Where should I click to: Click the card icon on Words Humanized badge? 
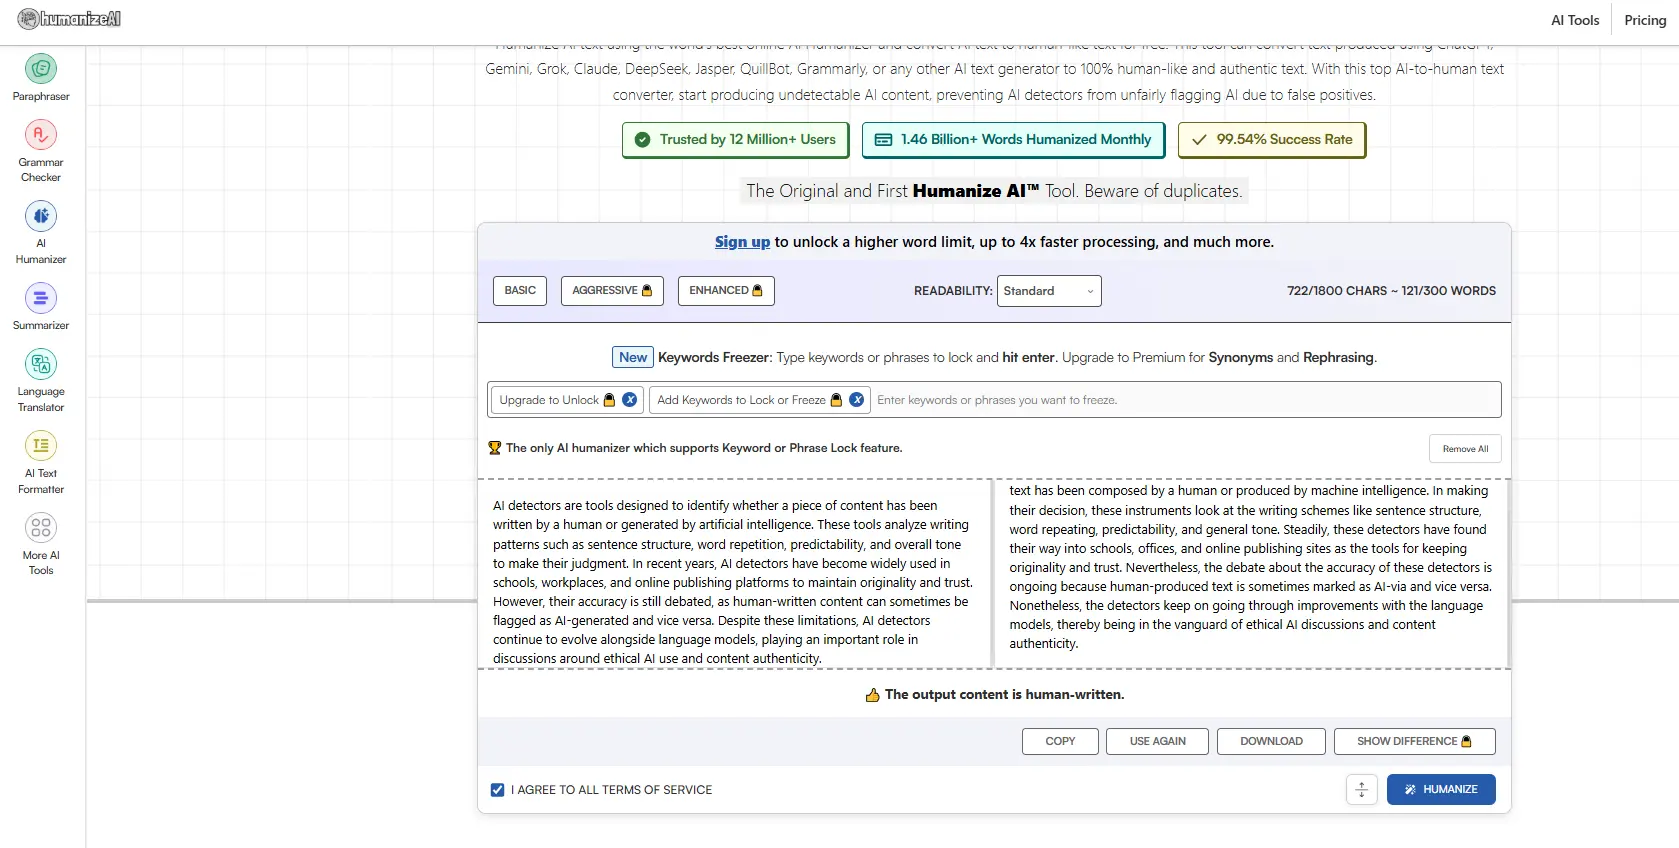883,140
